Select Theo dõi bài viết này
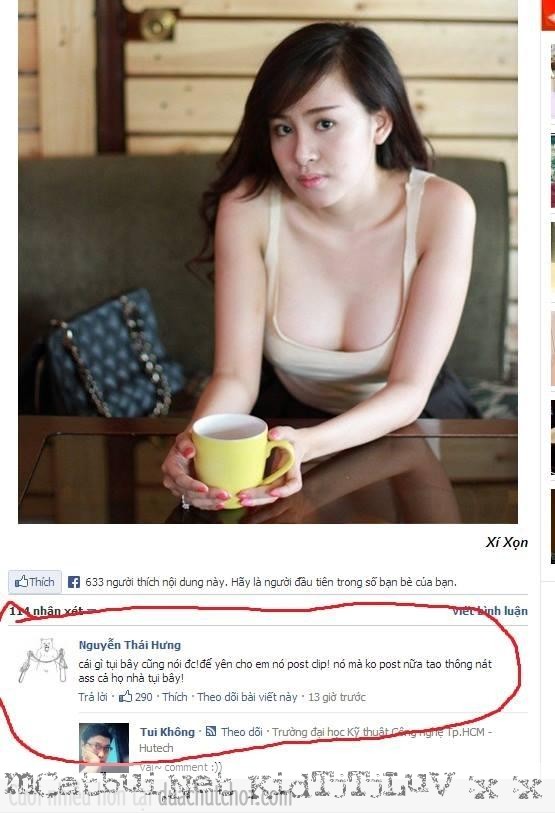This screenshot has width=555, height=813. [x=247, y=697]
